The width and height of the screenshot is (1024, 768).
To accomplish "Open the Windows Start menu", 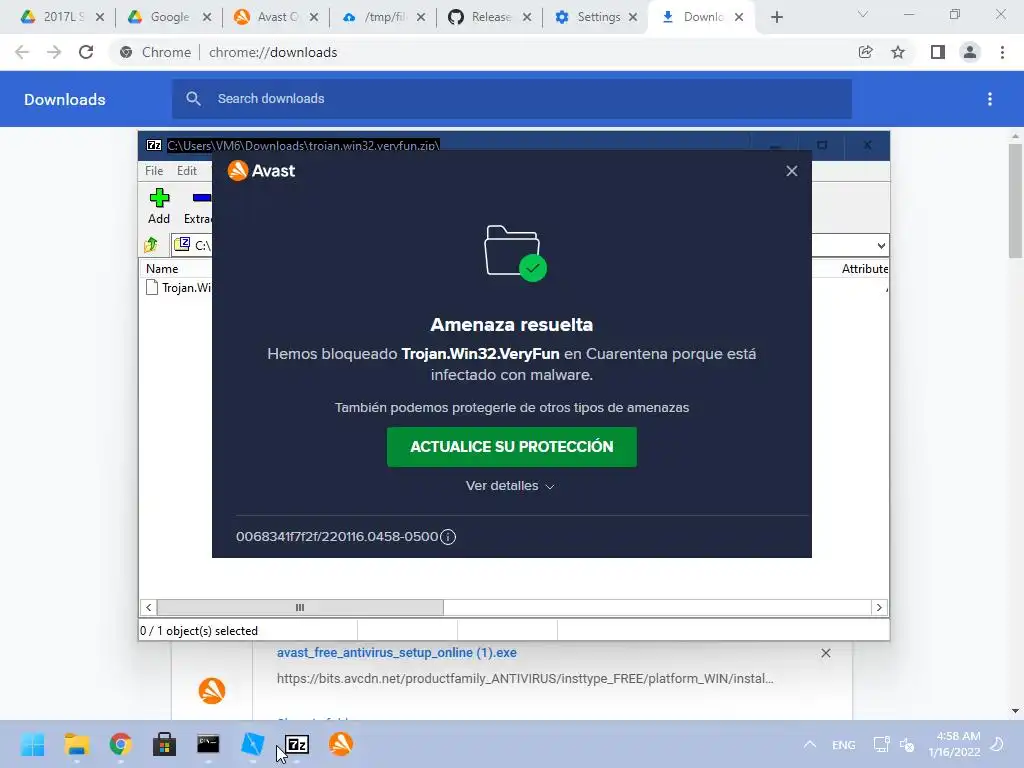I will (32, 744).
